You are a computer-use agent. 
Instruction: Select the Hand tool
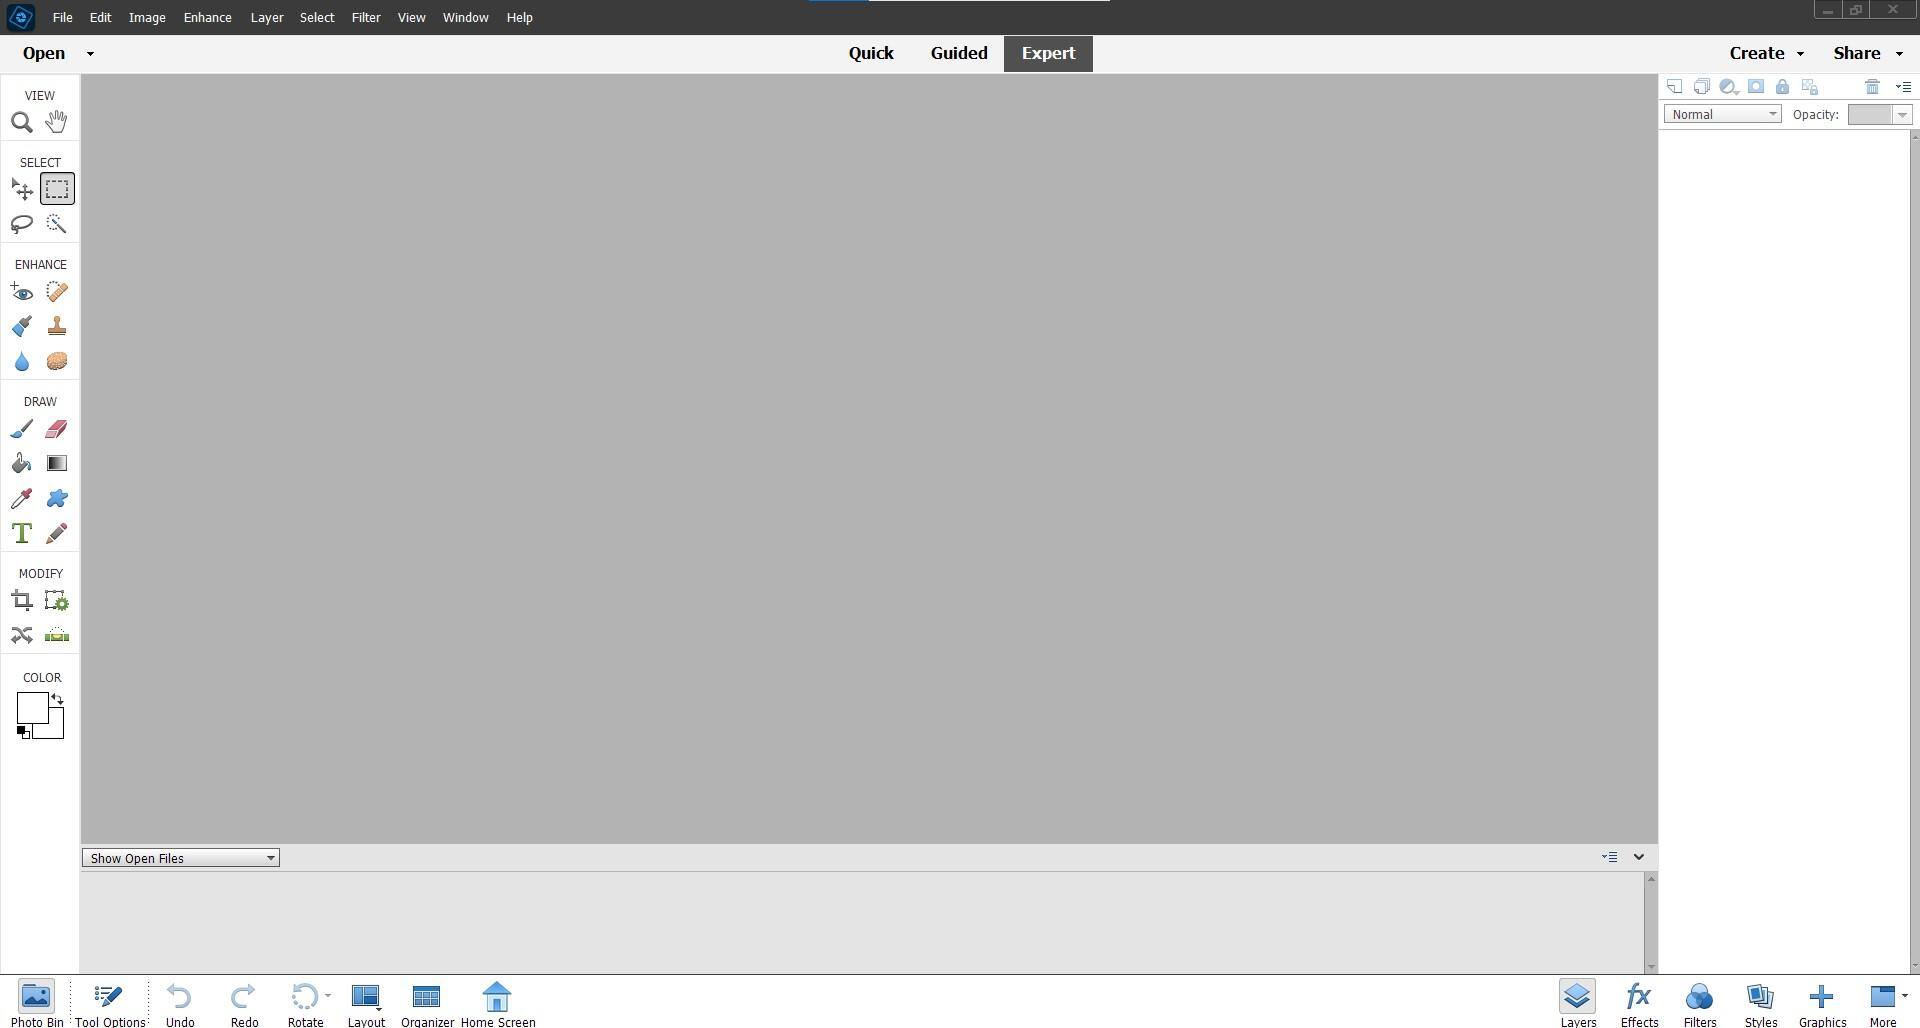56,122
